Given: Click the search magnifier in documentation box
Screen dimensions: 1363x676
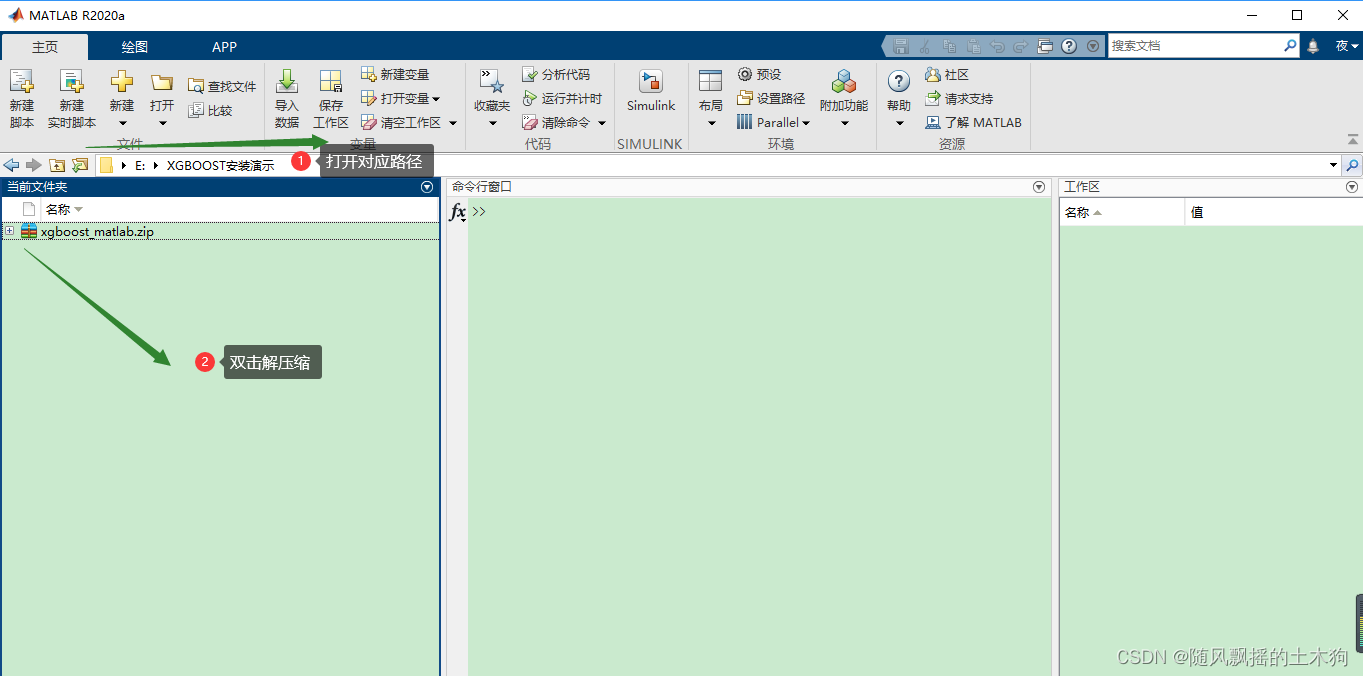Looking at the screenshot, I should coord(1290,46).
